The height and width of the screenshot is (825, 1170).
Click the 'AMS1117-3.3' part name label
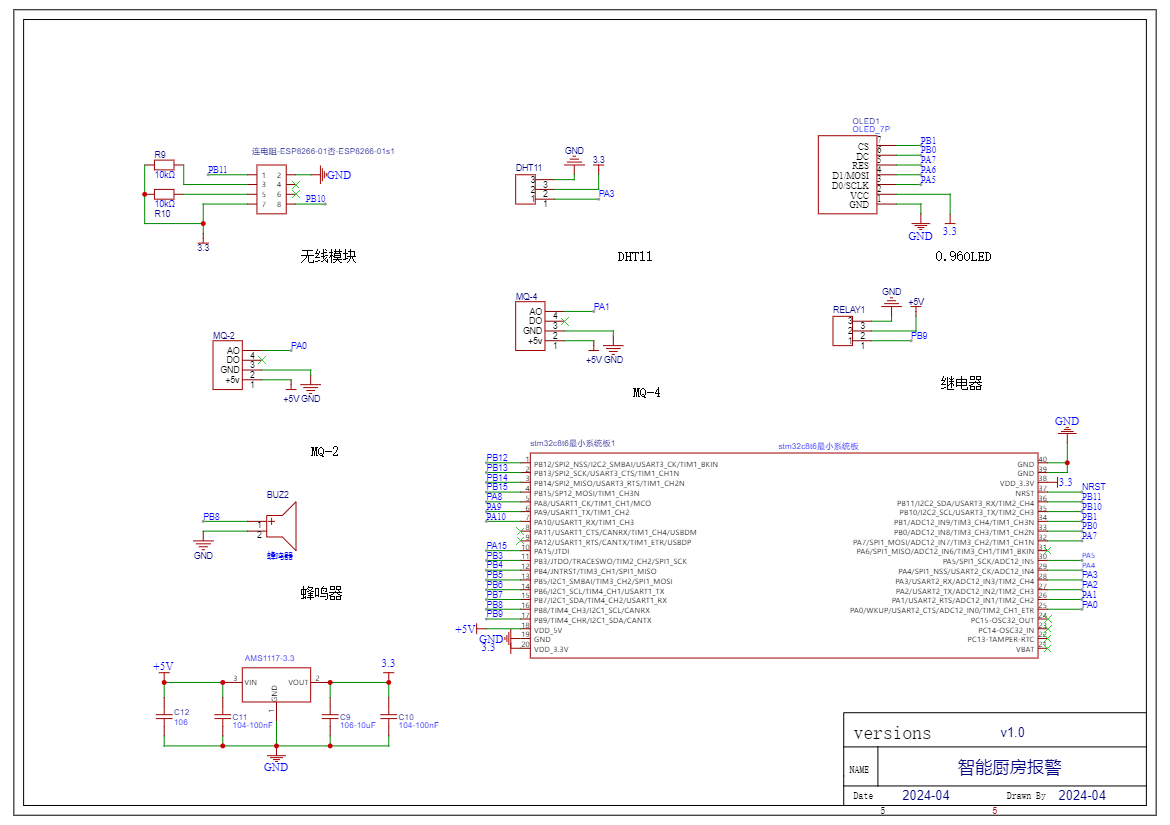[x=269, y=659]
